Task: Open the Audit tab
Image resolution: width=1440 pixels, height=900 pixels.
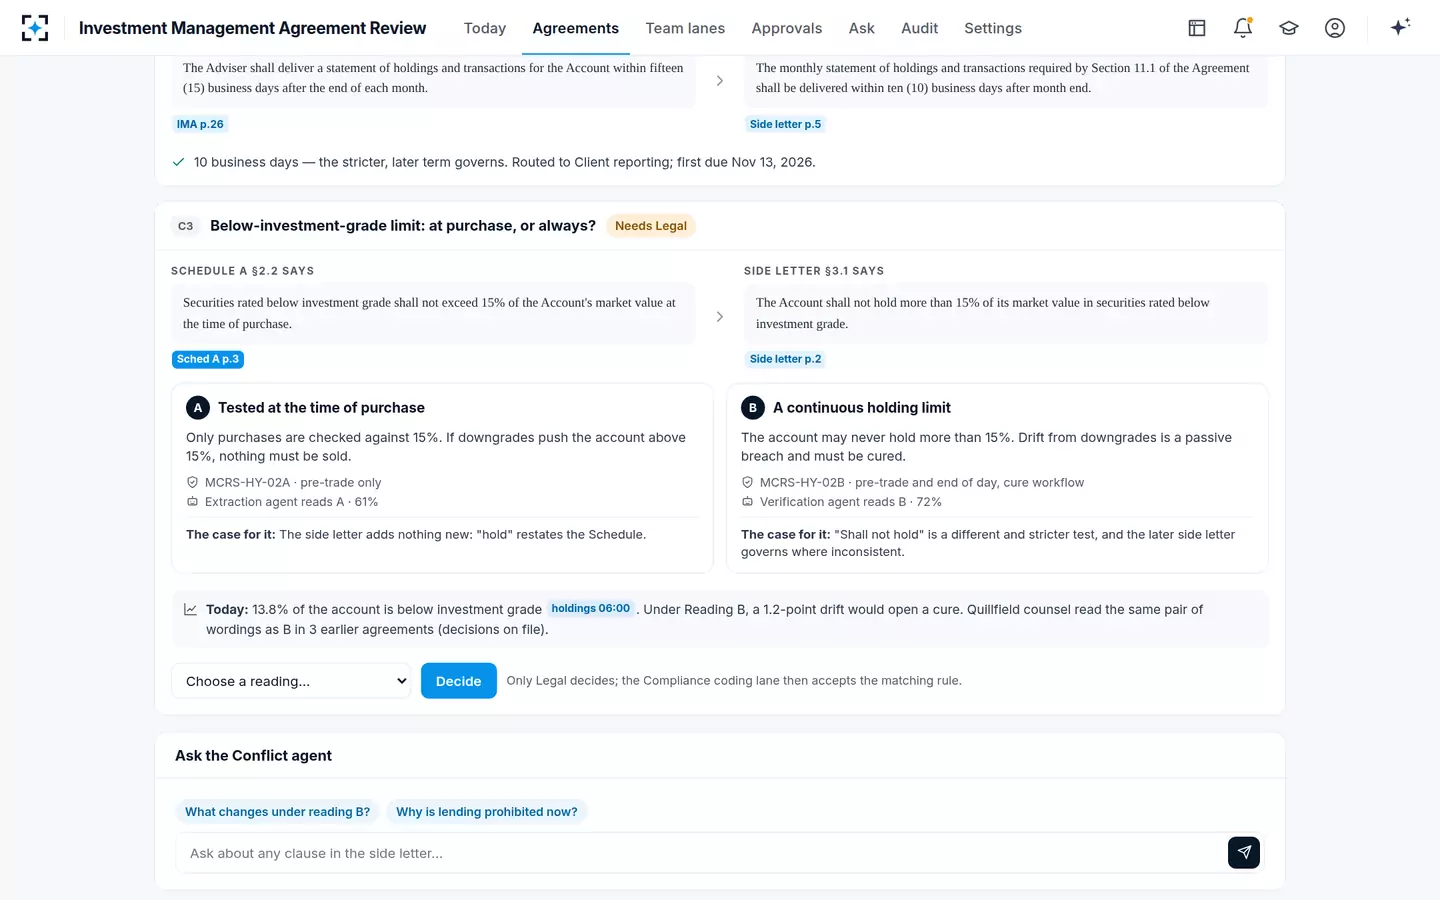Action: [x=919, y=28]
